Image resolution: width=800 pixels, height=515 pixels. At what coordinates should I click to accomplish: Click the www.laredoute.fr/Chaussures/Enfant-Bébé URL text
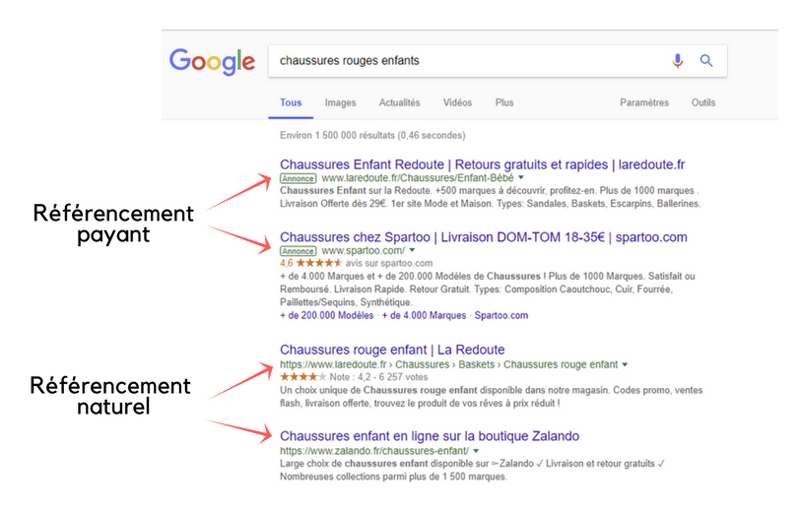pos(417,178)
